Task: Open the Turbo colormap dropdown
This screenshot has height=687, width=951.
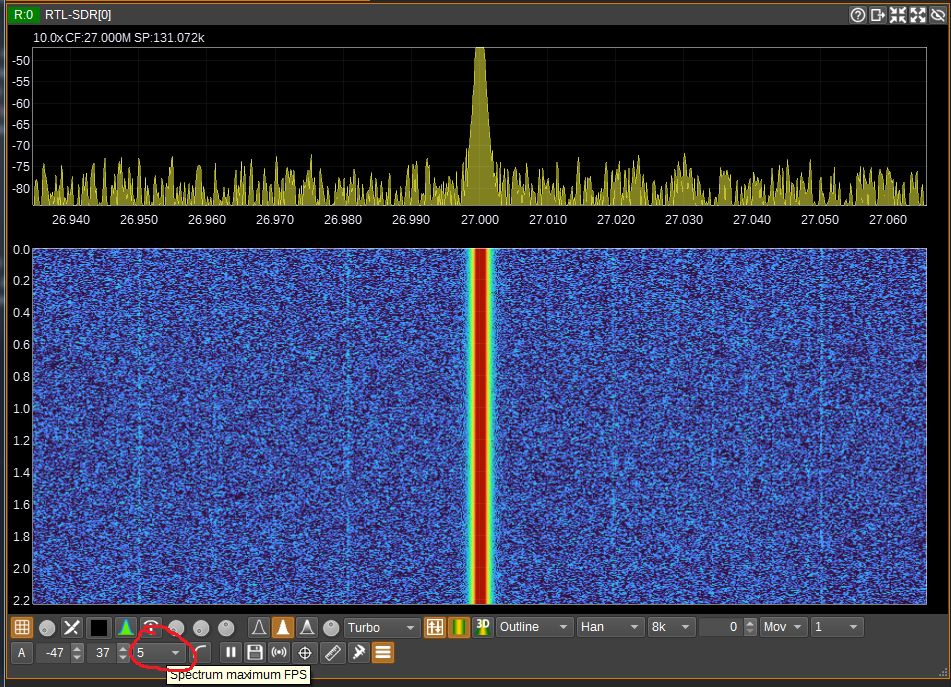Action: [381, 628]
